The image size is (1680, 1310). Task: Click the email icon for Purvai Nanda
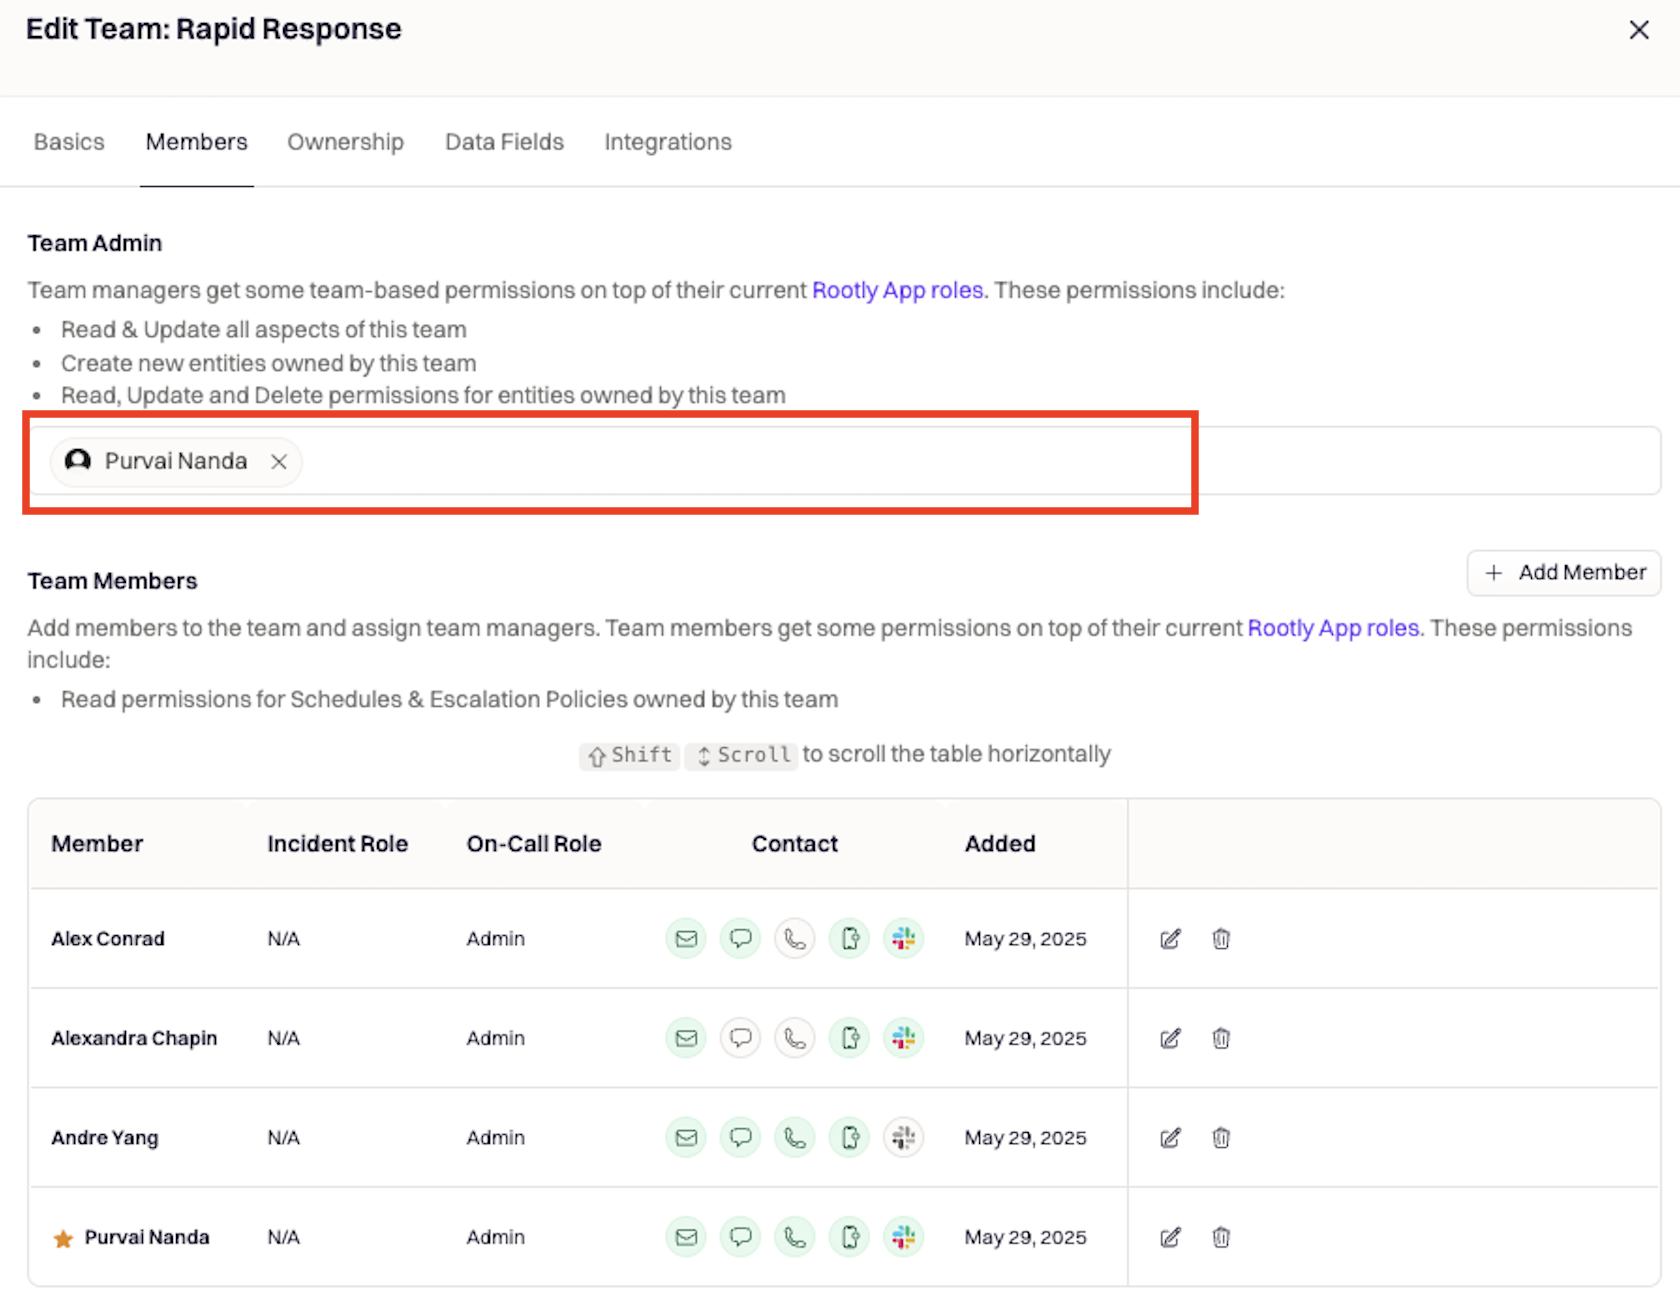pos(686,1237)
